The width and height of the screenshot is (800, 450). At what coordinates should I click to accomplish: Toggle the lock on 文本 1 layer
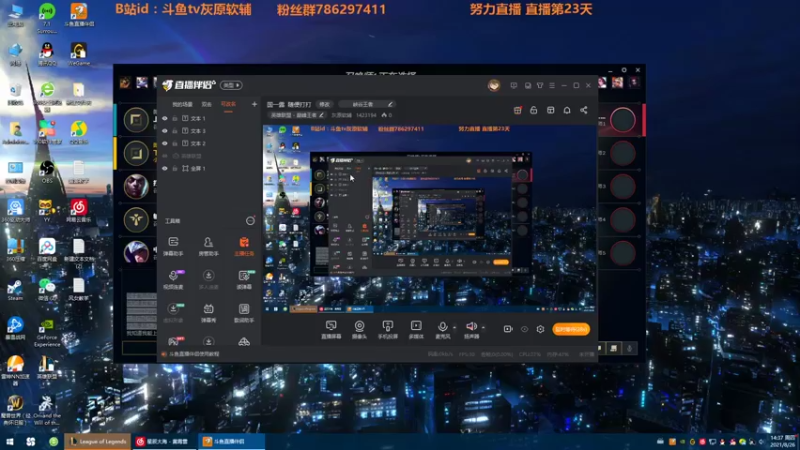175,118
